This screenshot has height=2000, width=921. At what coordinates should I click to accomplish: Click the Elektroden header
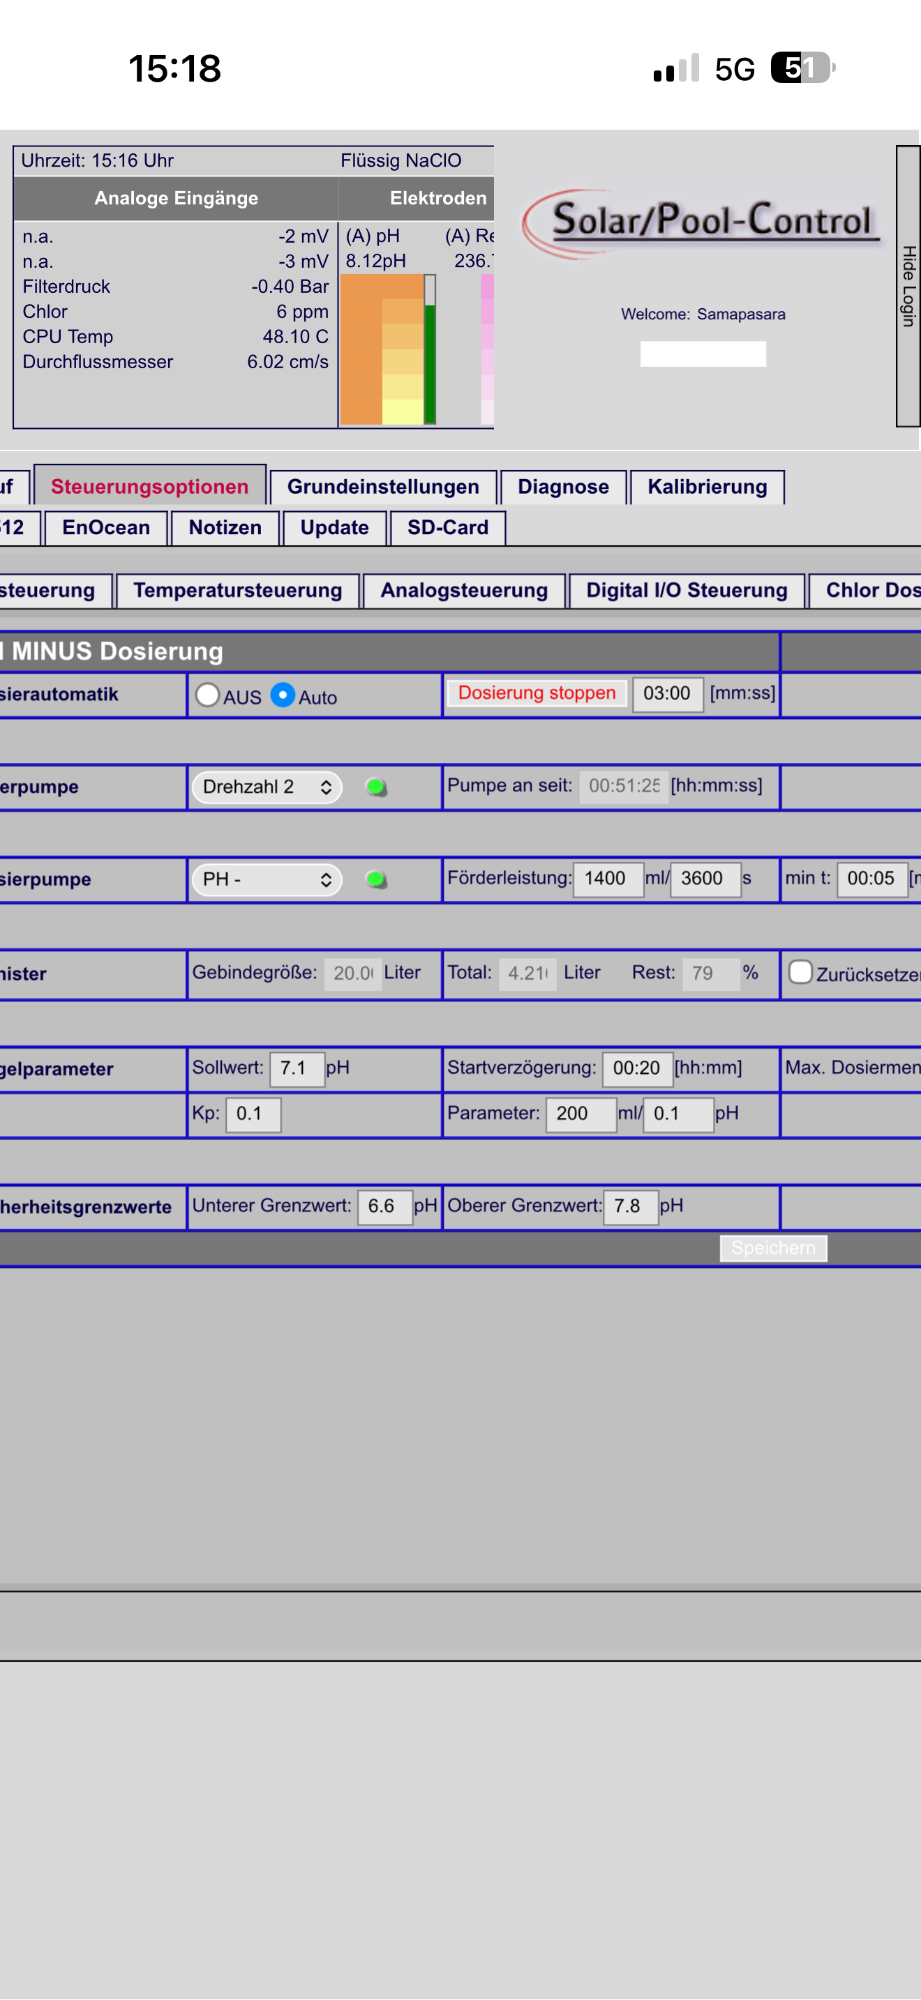click(x=438, y=198)
